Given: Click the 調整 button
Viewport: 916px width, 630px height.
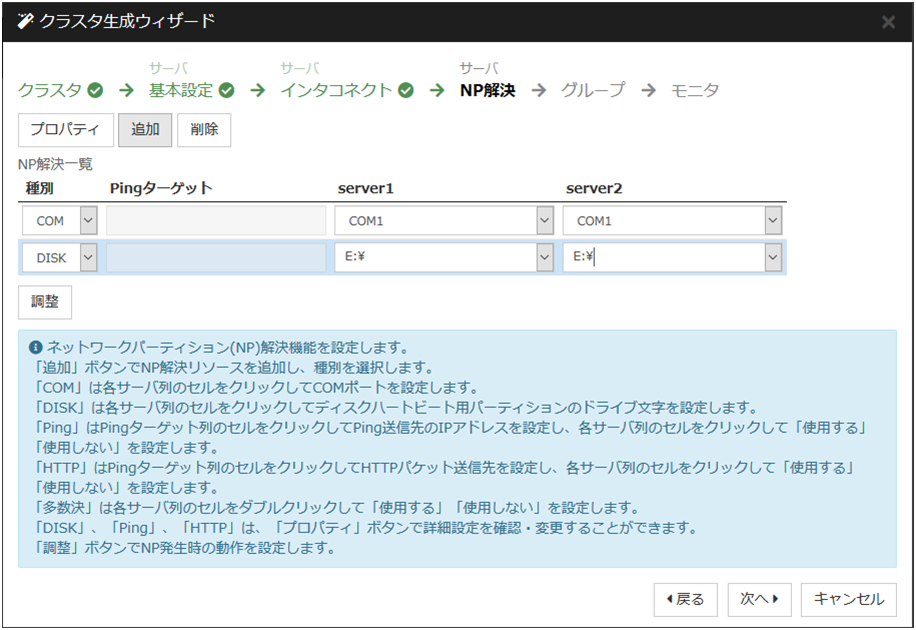Looking at the screenshot, I should click(x=45, y=301).
